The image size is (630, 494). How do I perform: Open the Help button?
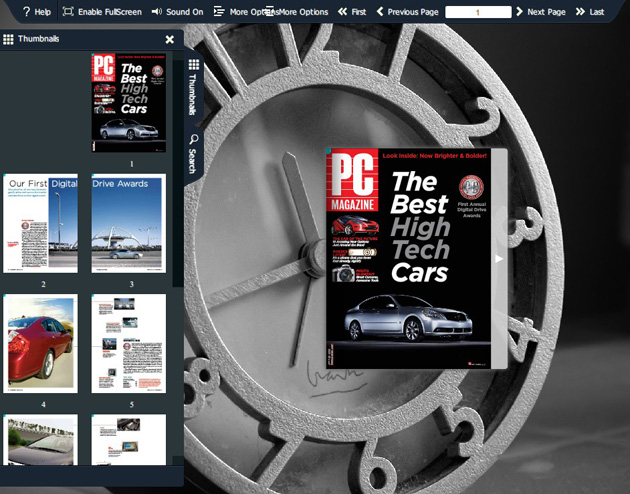(x=37, y=12)
